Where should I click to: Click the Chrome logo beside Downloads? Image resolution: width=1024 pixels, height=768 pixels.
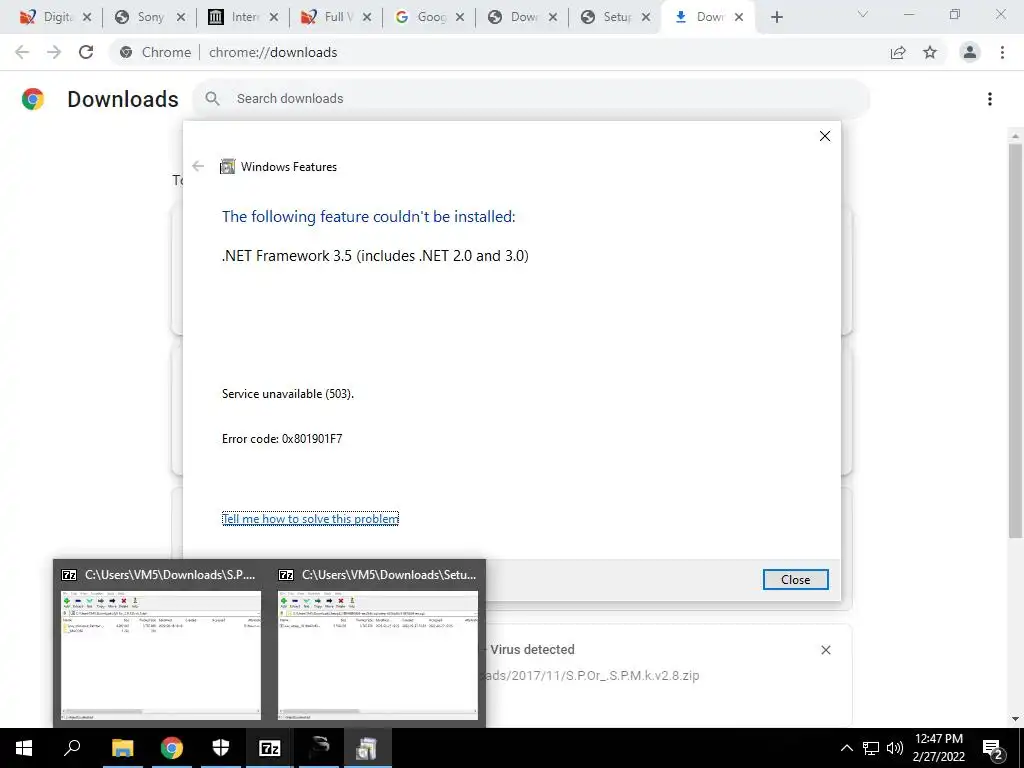tap(33, 99)
